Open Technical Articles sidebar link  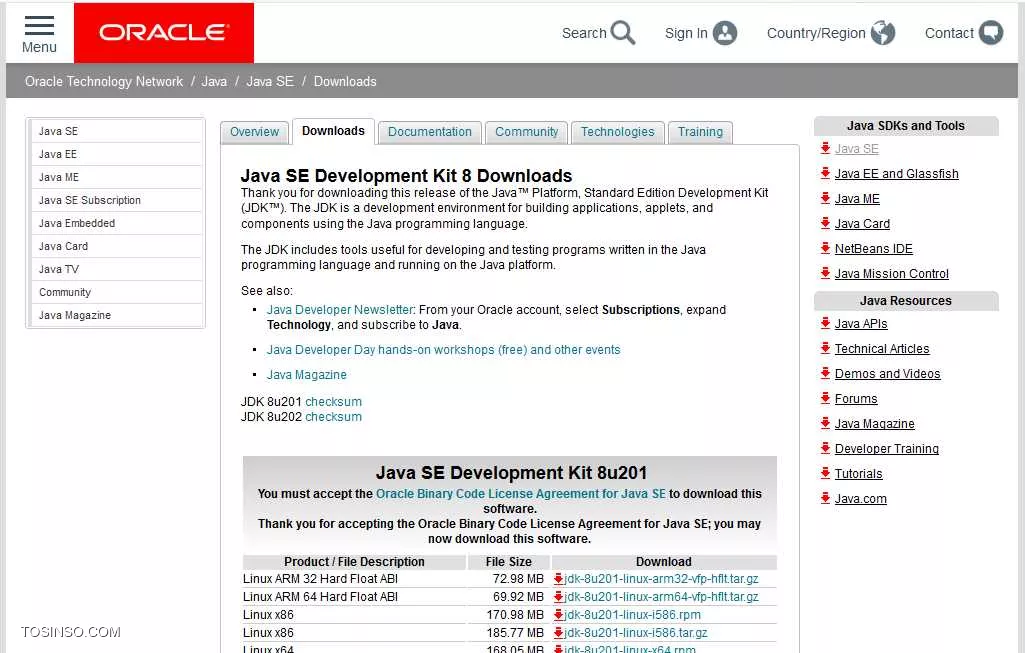click(x=882, y=348)
